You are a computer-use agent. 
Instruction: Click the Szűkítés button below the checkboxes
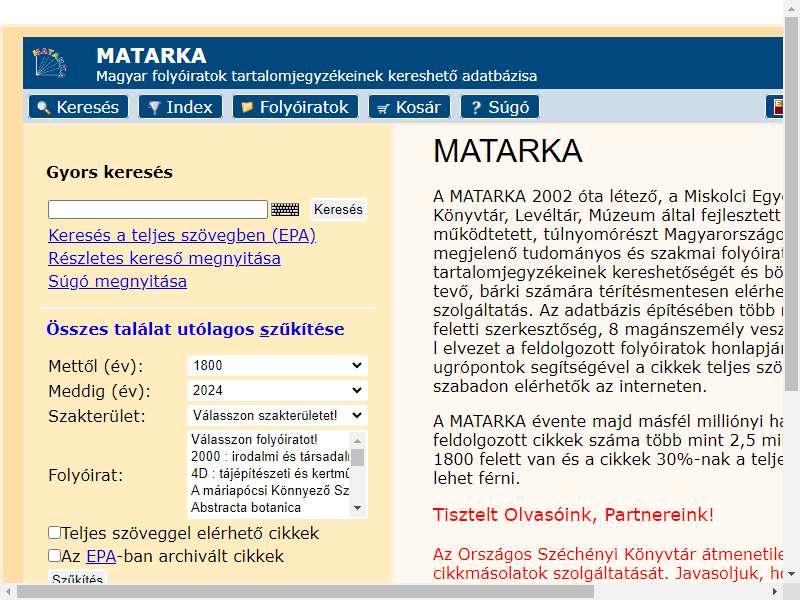pyautogui.click(x=78, y=578)
